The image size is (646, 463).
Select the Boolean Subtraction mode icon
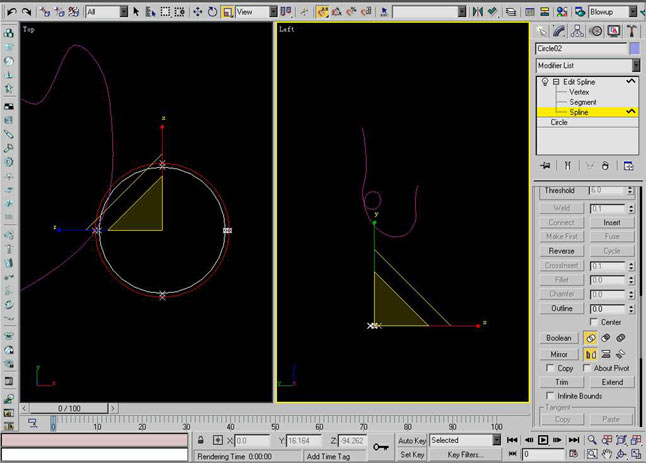(x=605, y=338)
